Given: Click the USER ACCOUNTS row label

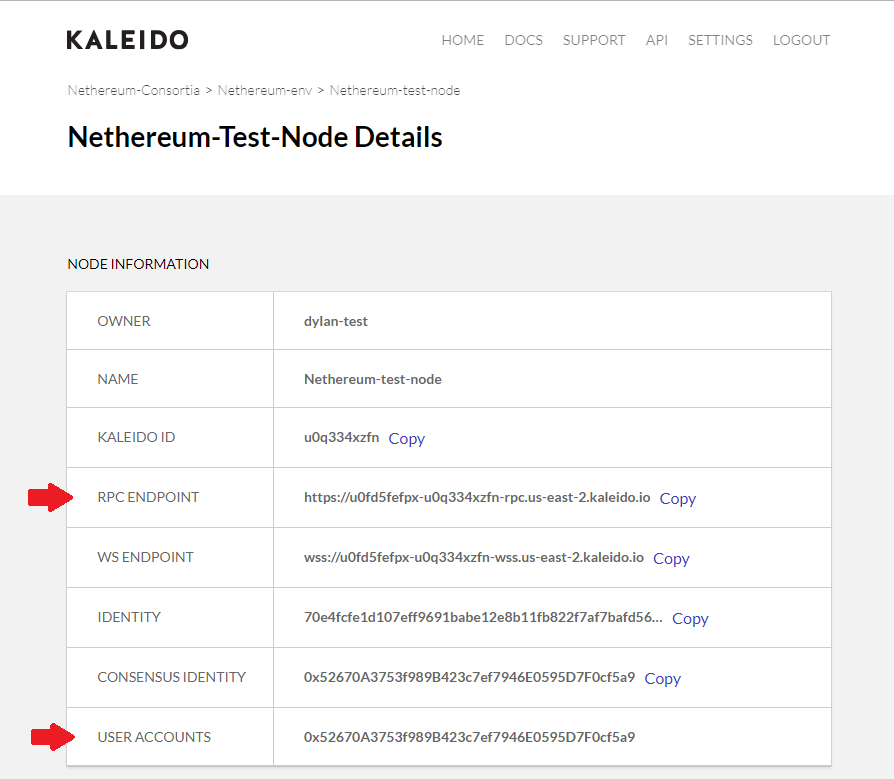Looking at the screenshot, I should click(154, 737).
